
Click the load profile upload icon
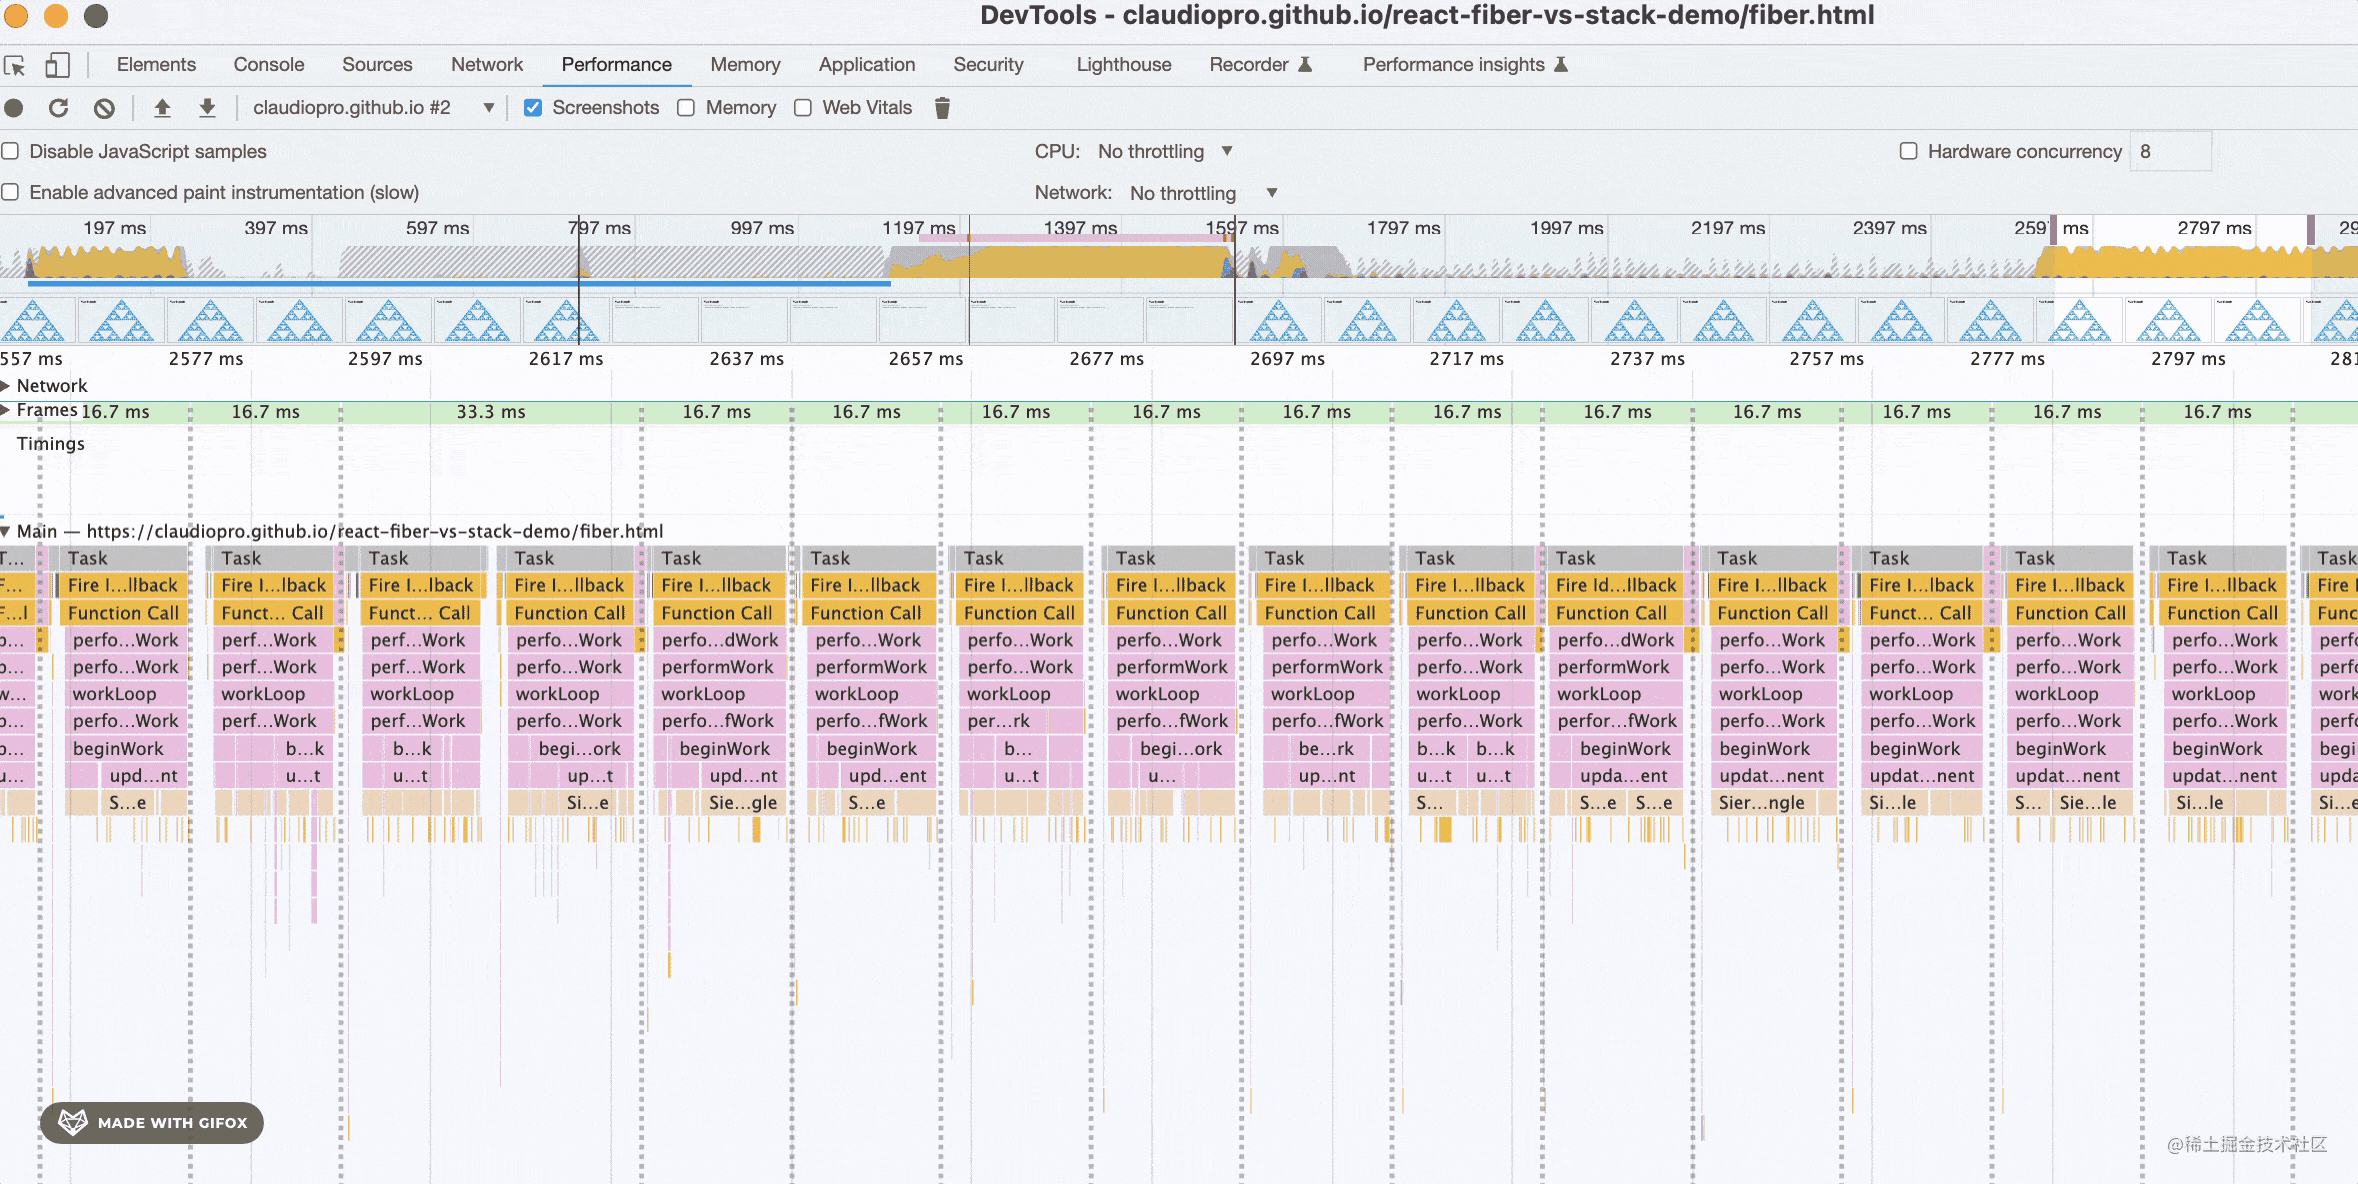[162, 108]
